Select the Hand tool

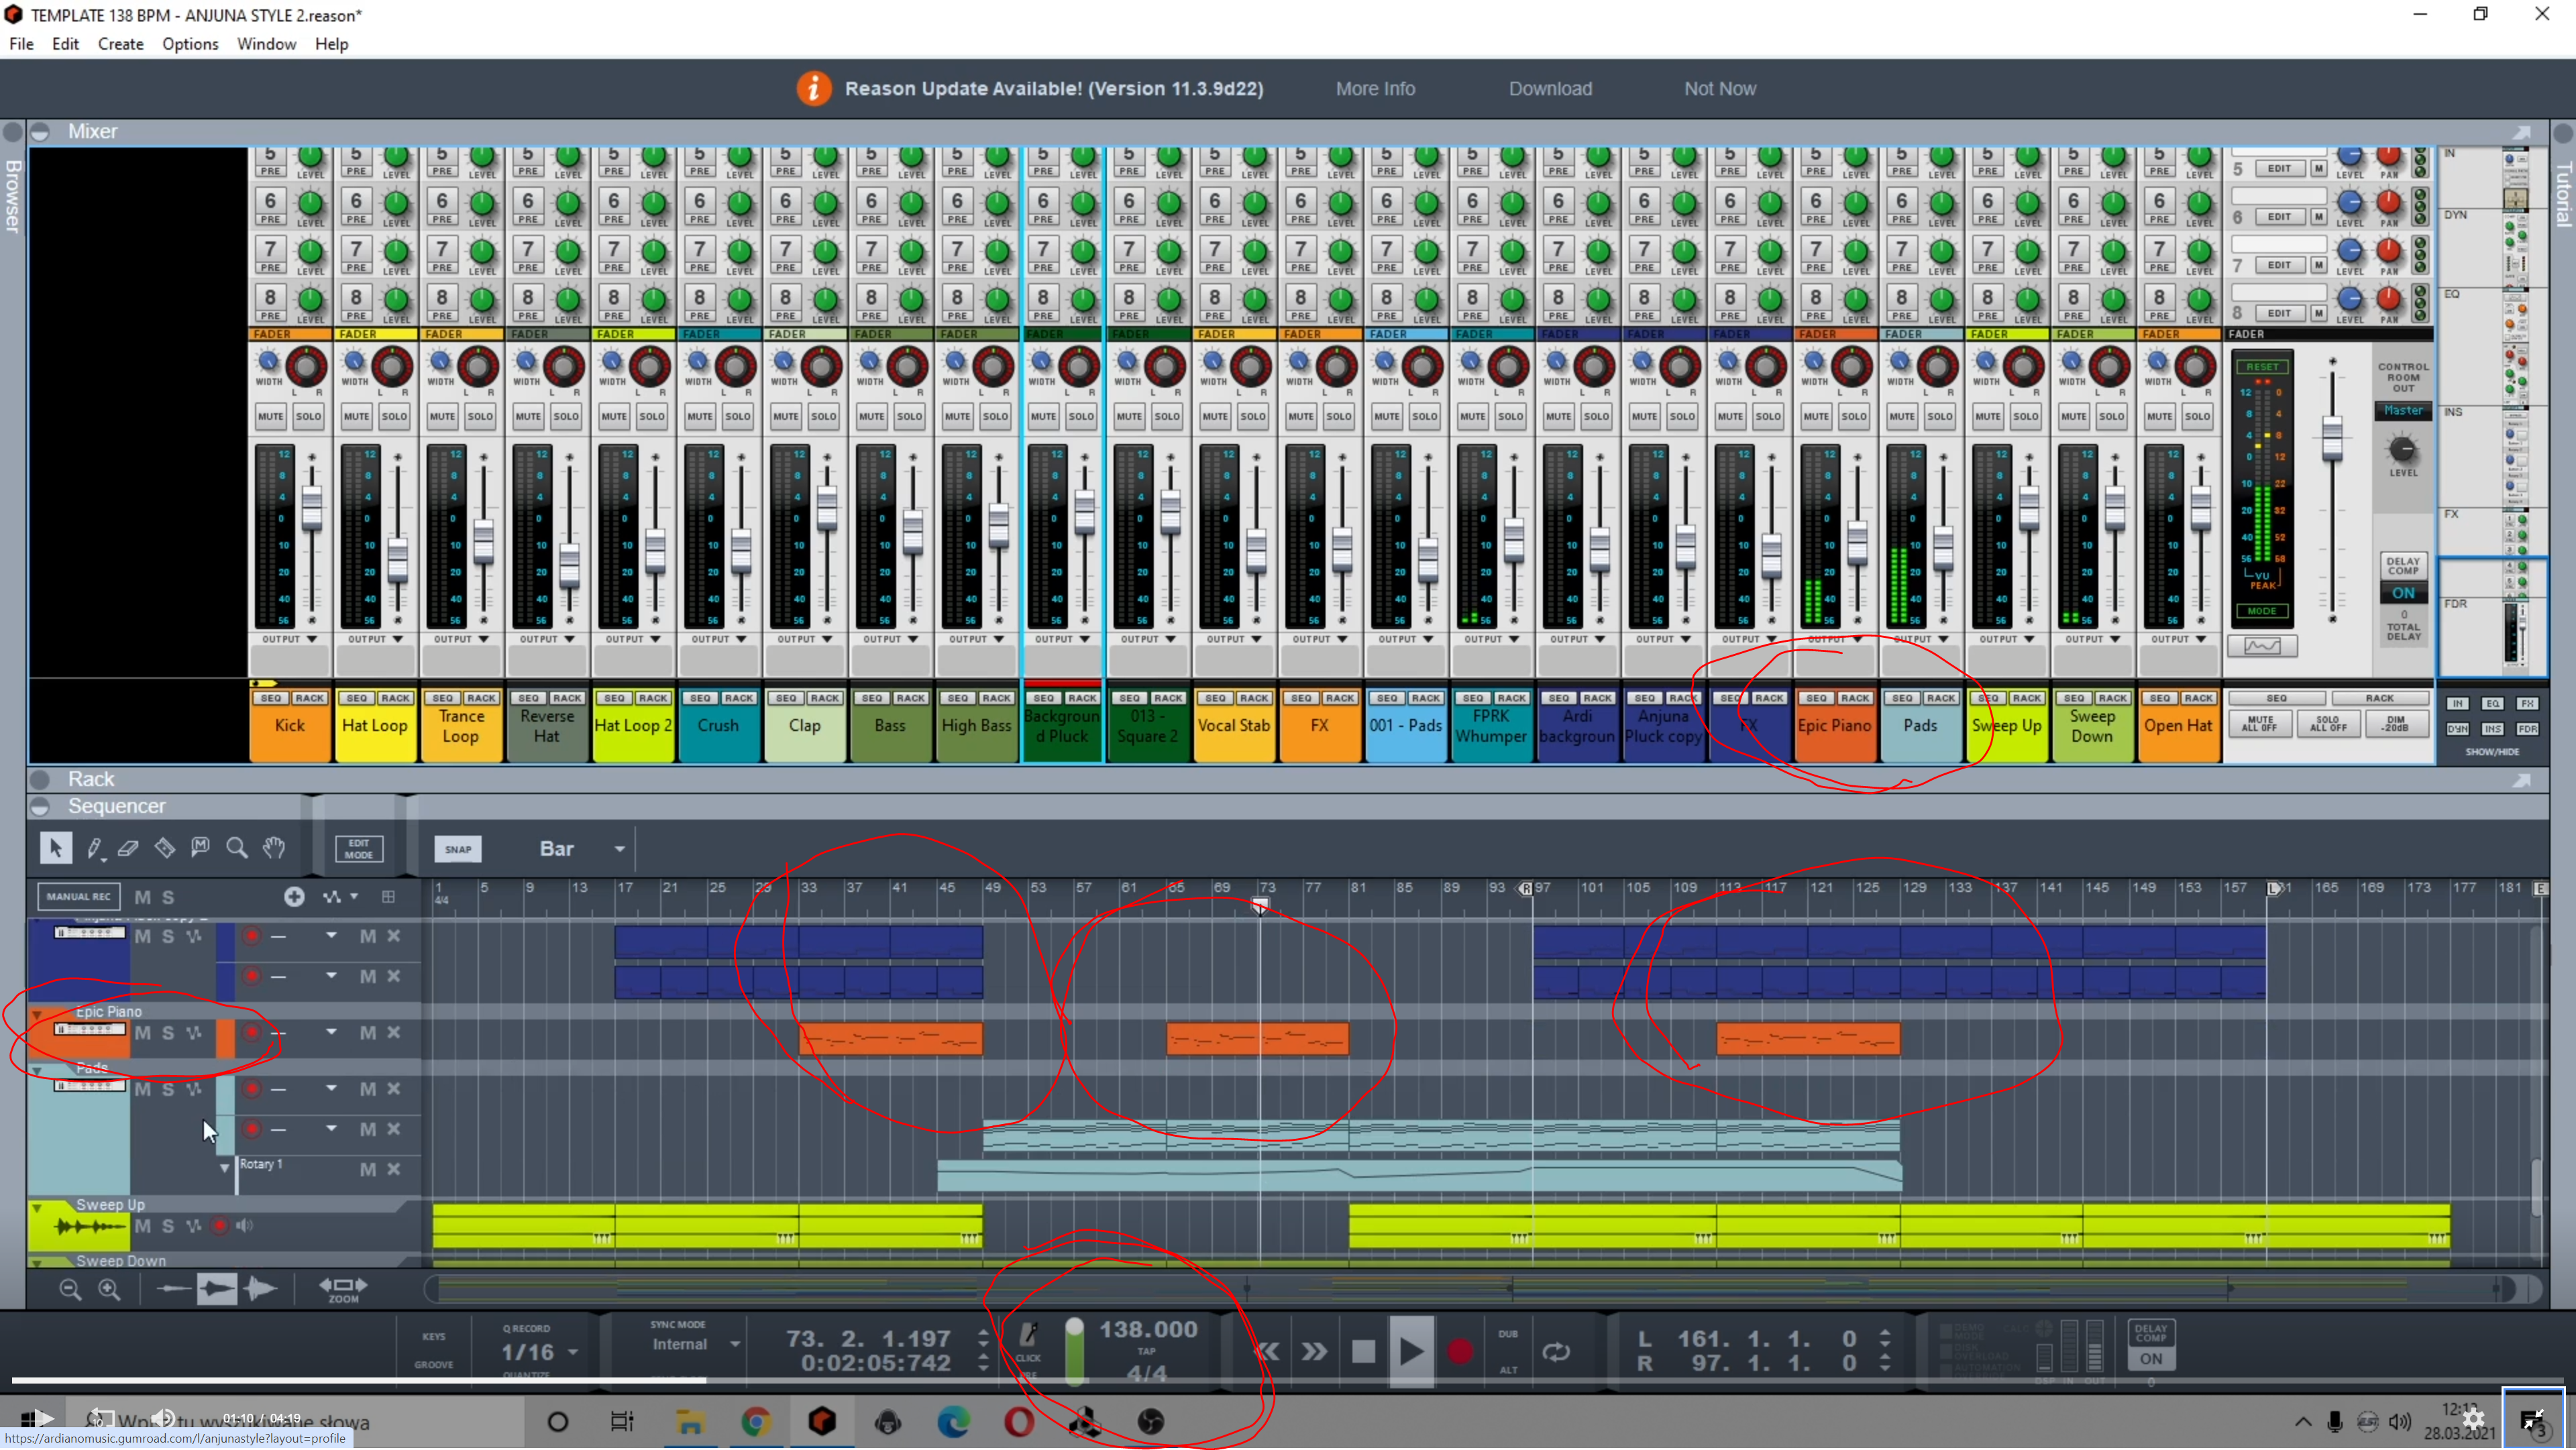click(x=274, y=849)
